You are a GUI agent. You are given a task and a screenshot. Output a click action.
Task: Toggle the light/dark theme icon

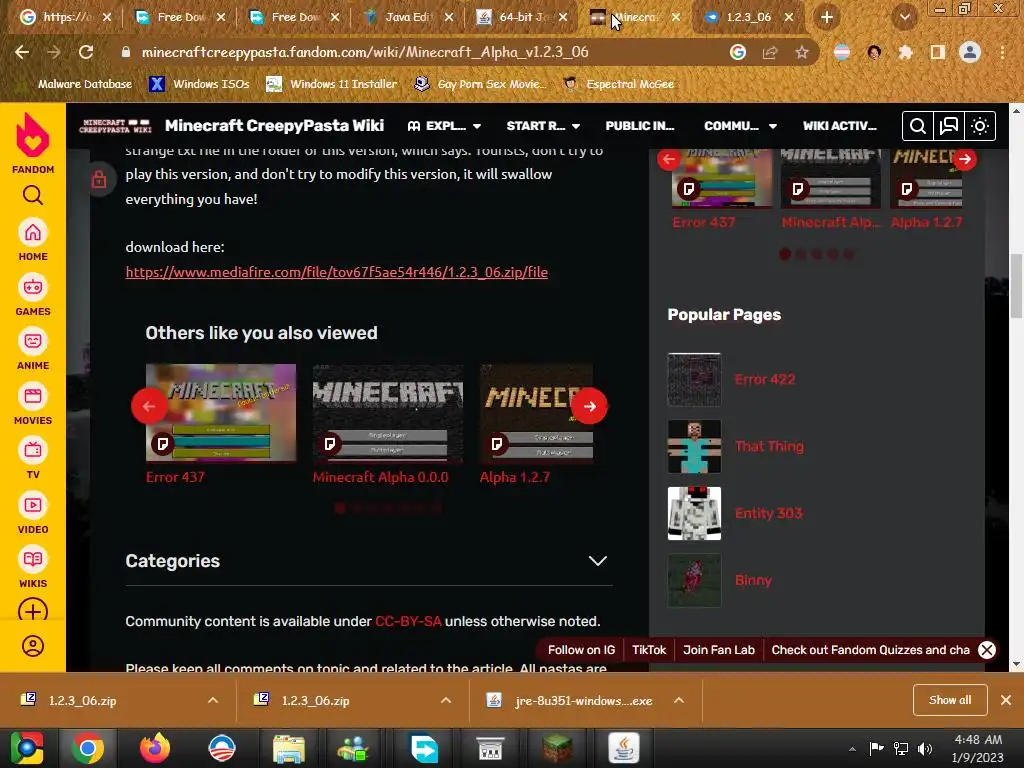pyautogui.click(x=980, y=126)
